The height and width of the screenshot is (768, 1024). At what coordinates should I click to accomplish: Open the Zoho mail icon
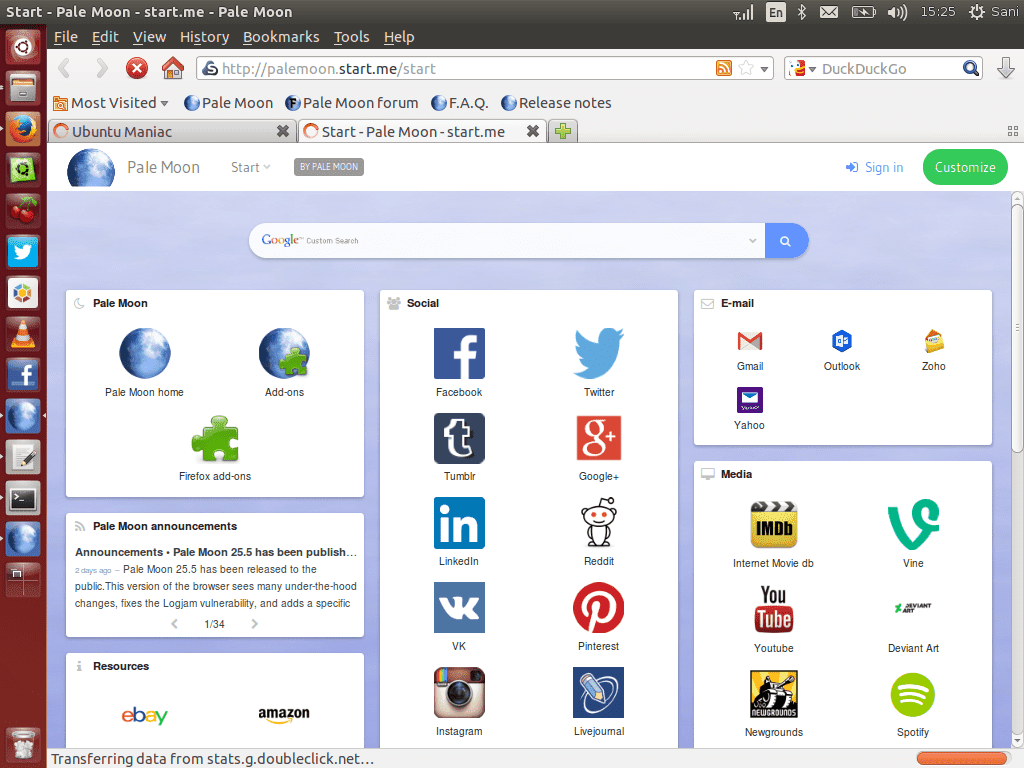[934, 341]
